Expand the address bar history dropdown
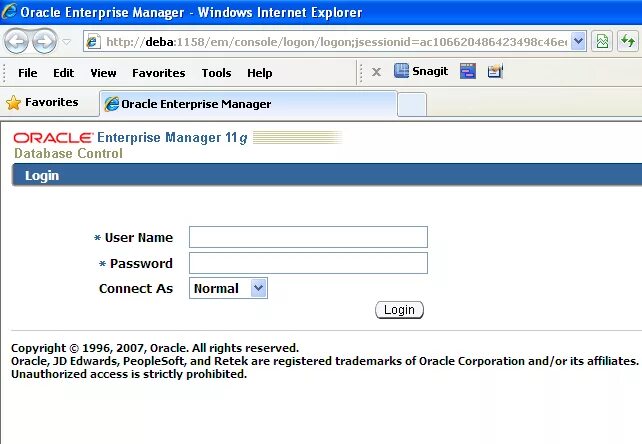The image size is (642, 444). [x=578, y=41]
